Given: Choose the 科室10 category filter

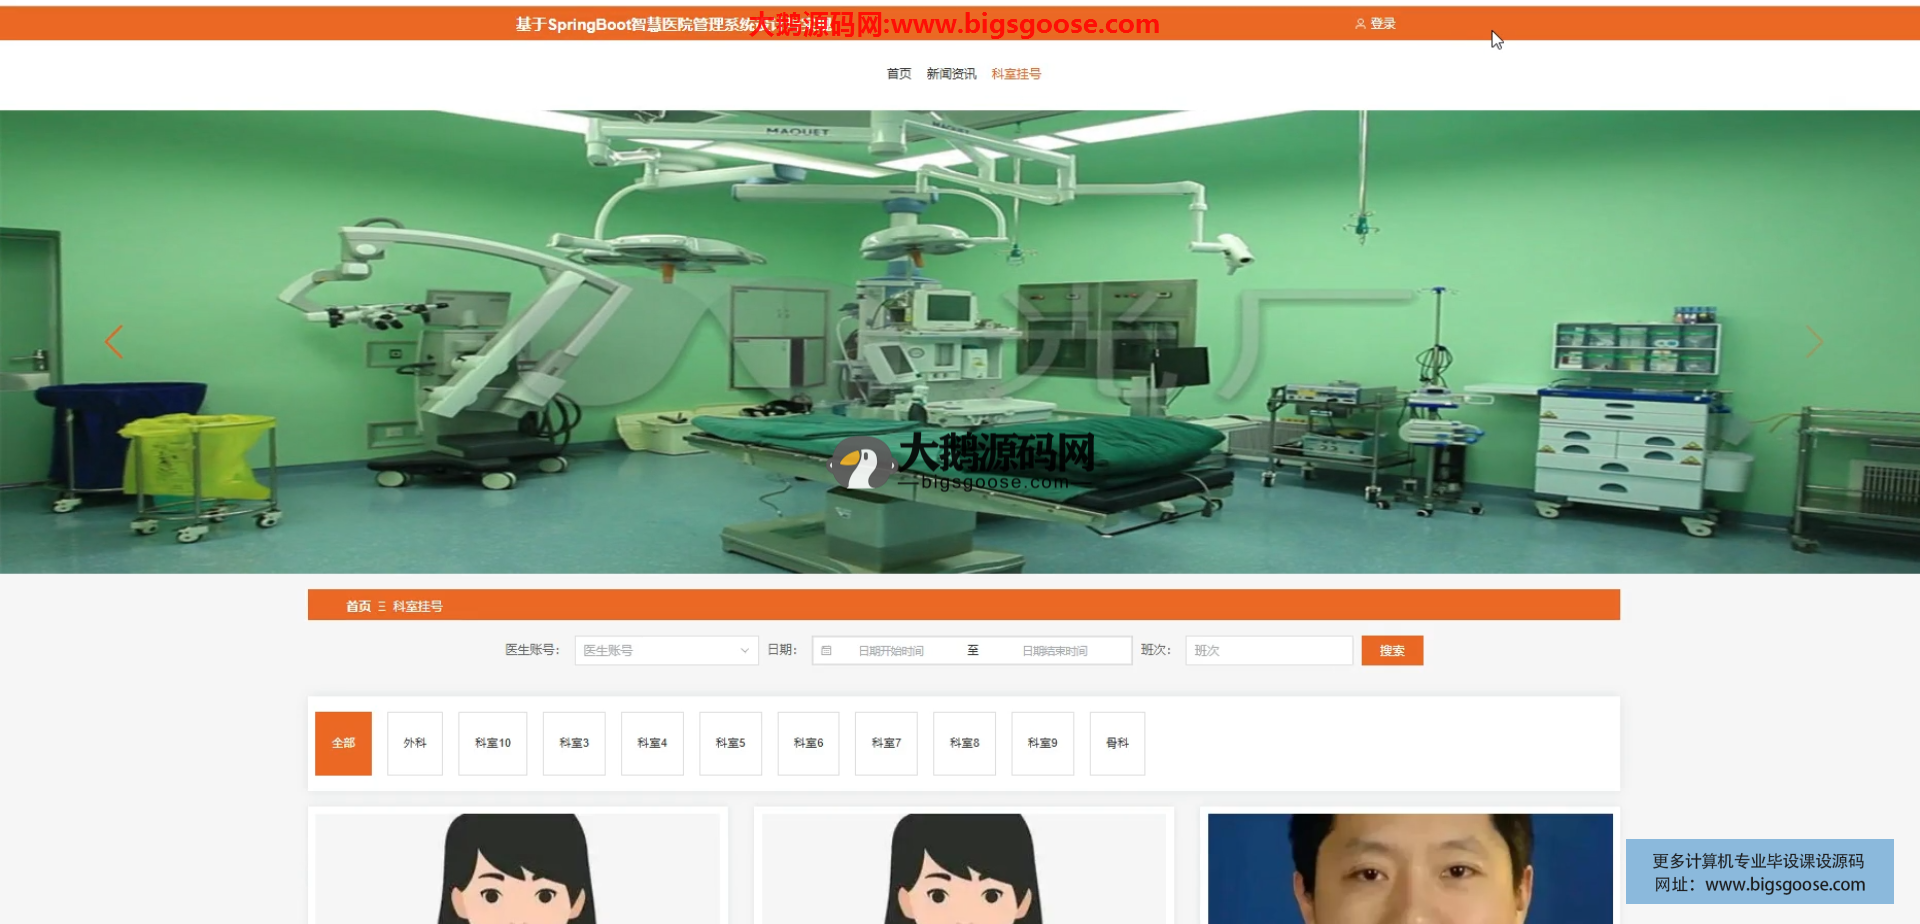Looking at the screenshot, I should point(492,743).
